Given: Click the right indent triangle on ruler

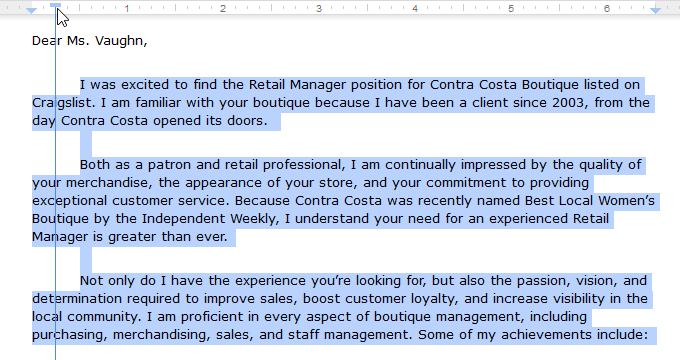Looking at the screenshot, I should [x=655, y=10].
